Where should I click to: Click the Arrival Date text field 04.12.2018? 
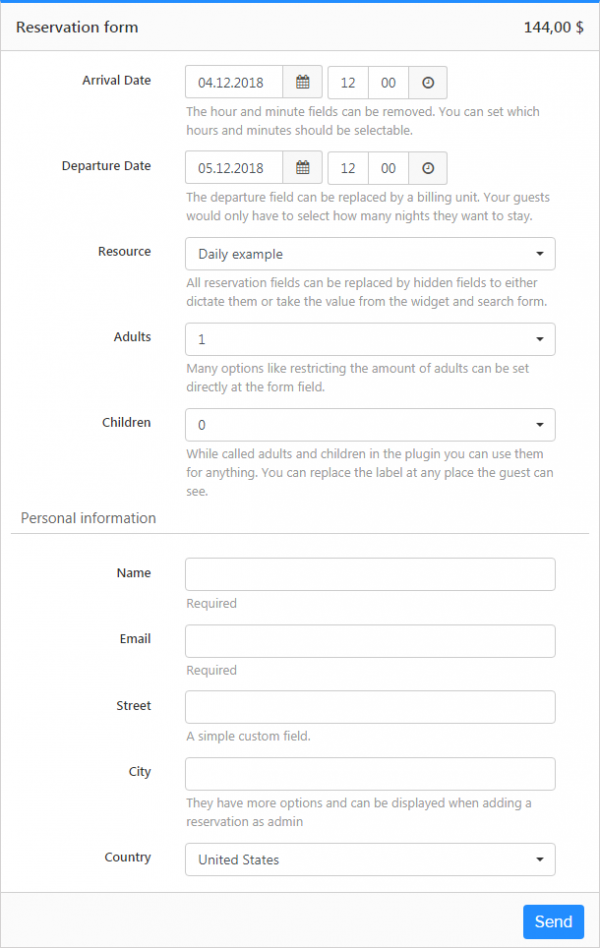click(x=234, y=82)
